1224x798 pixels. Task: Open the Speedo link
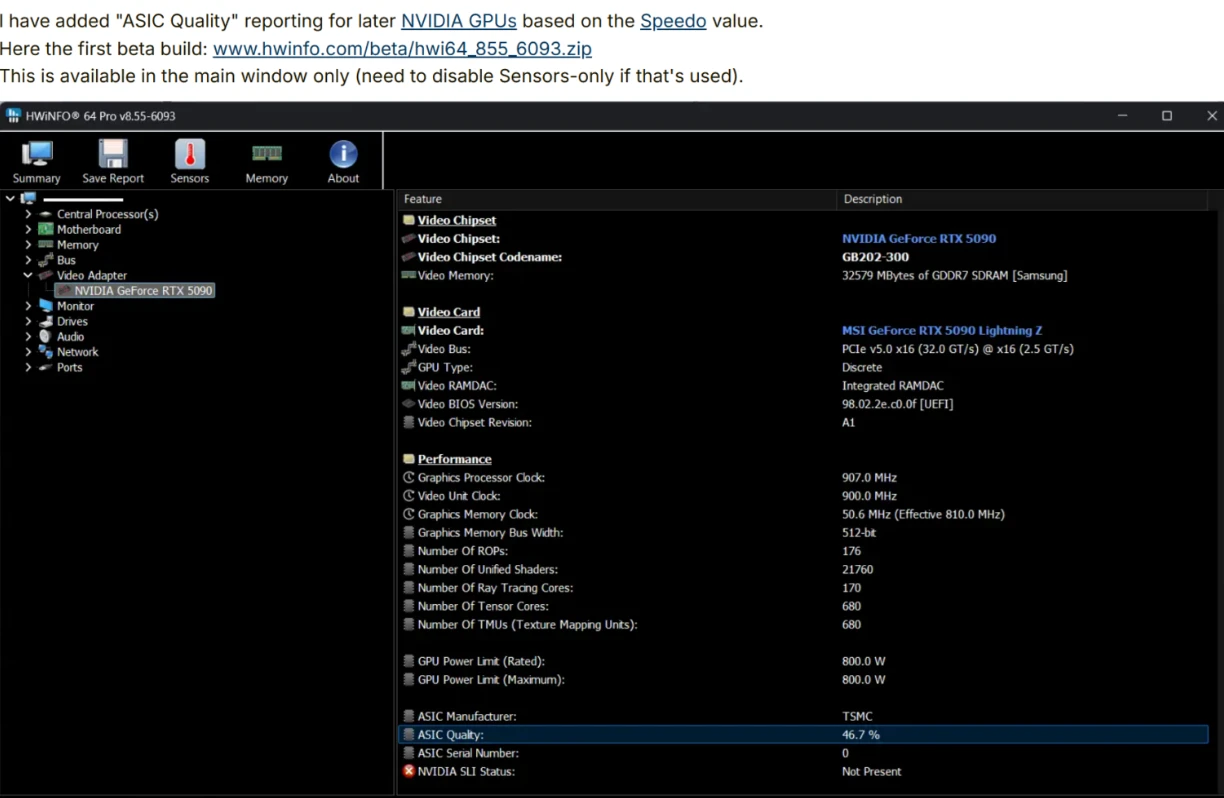pos(673,21)
